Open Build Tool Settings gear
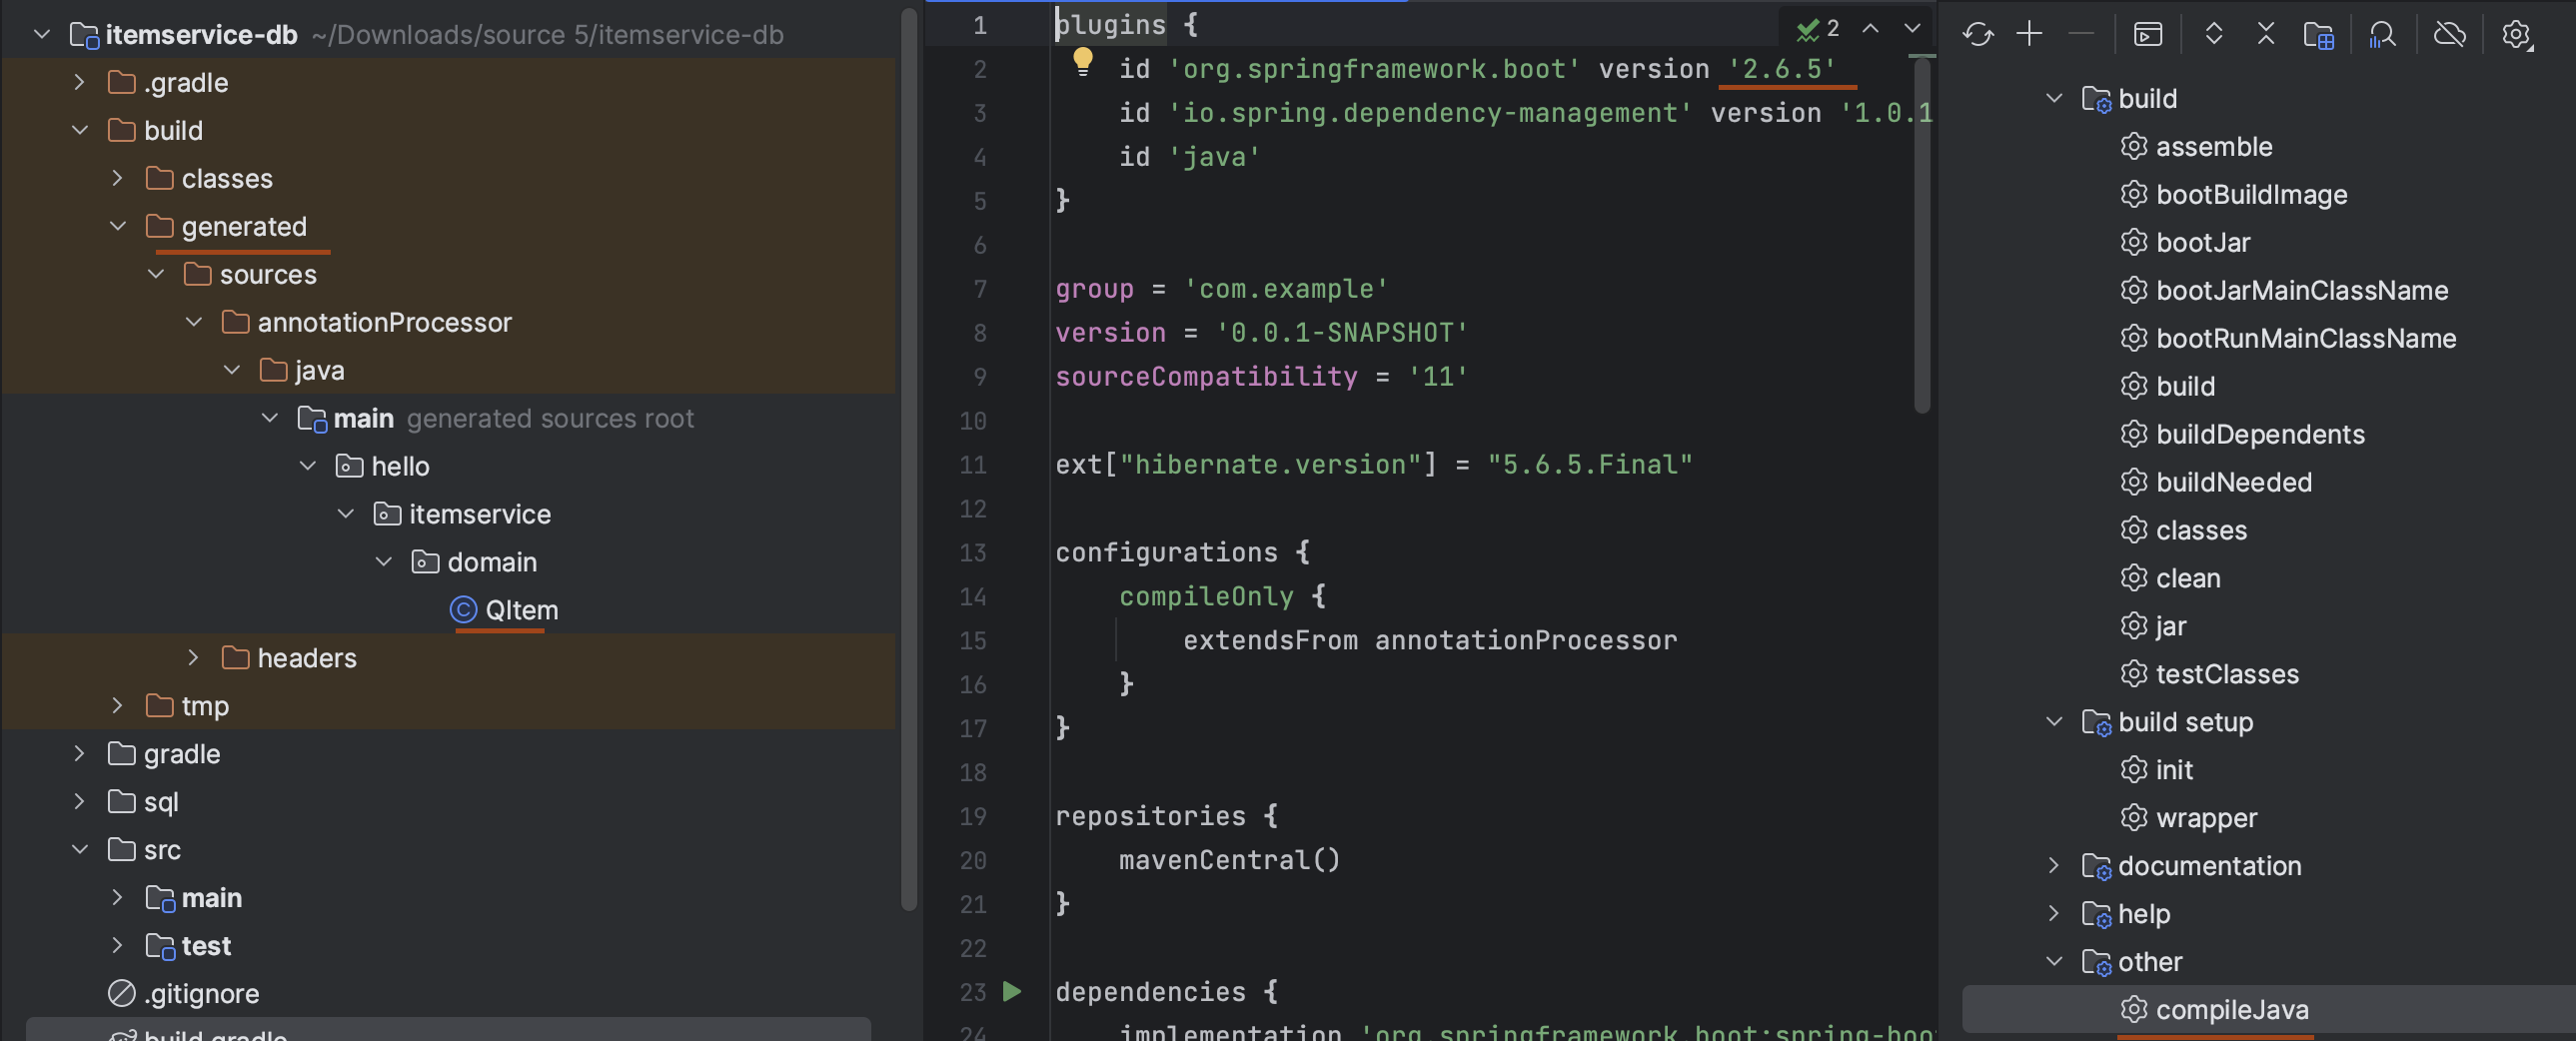 point(2516,35)
